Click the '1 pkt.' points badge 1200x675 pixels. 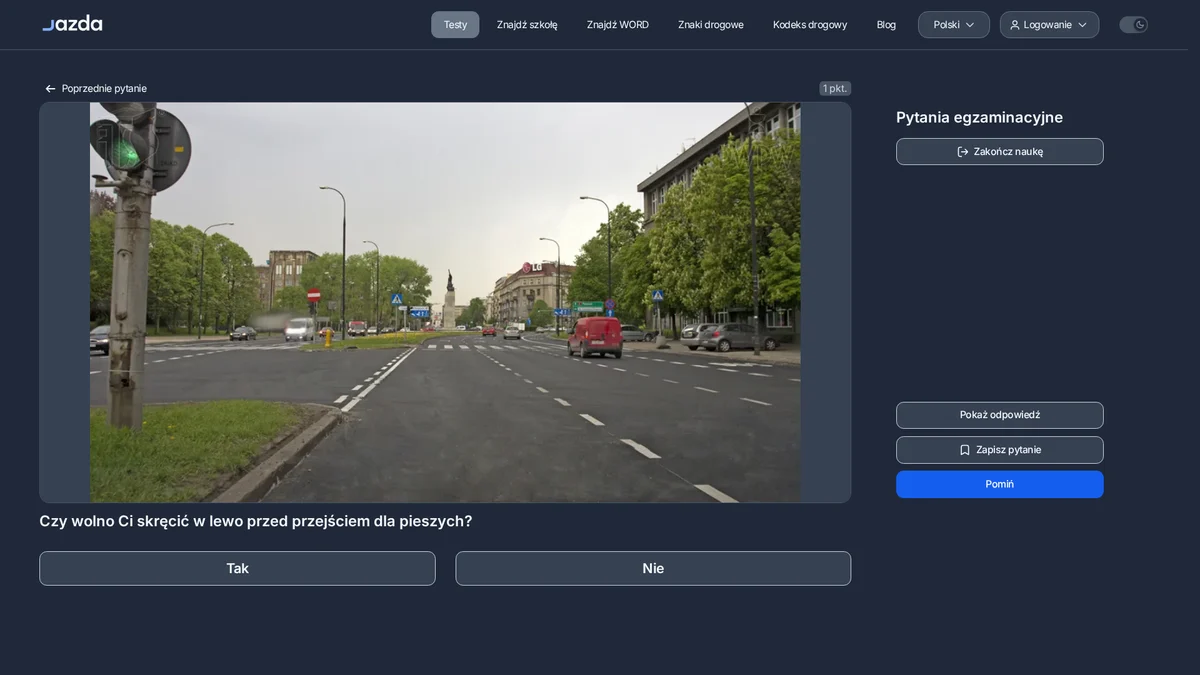tap(835, 89)
